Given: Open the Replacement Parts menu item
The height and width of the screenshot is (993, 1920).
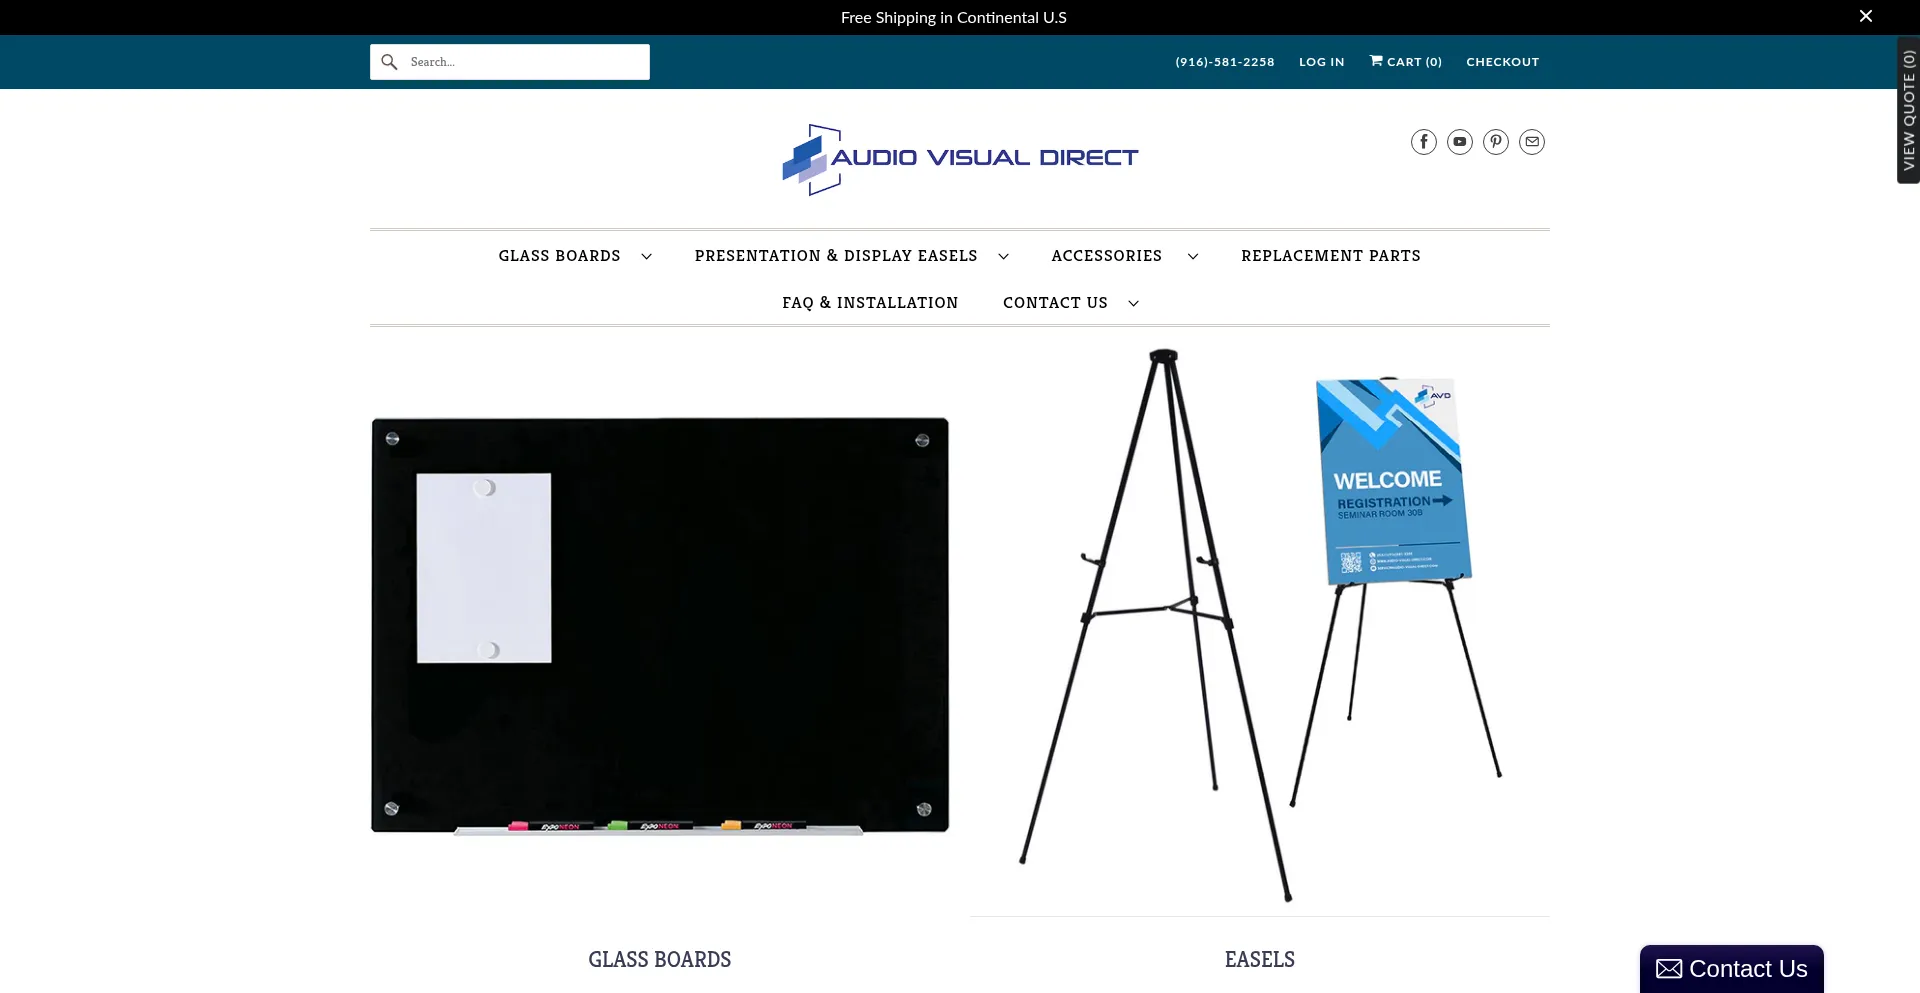Looking at the screenshot, I should 1331,256.
